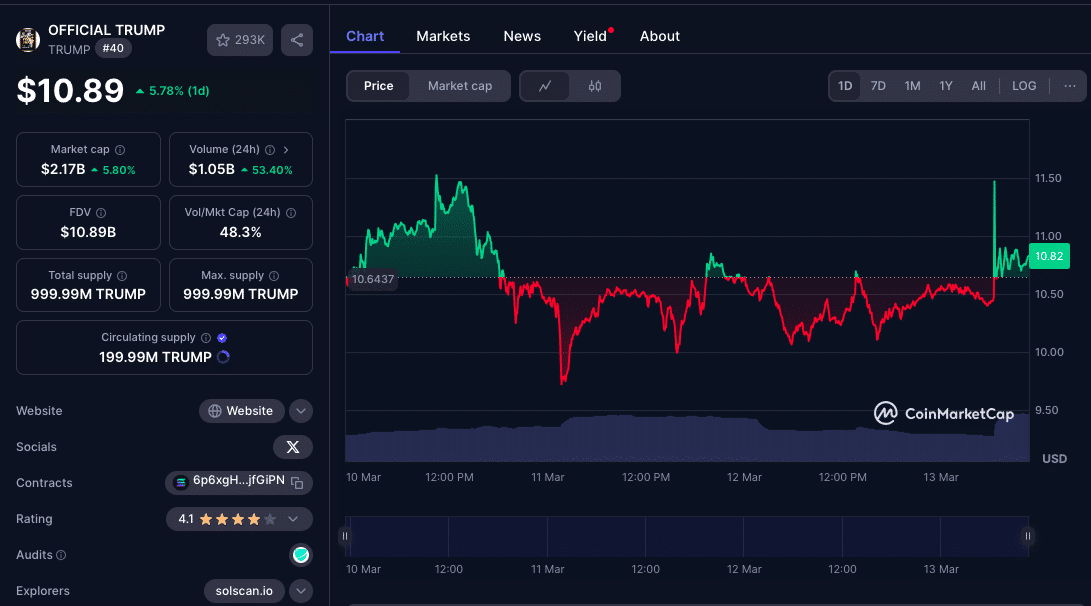Copy the contract address icon

(x=297, y=482)
